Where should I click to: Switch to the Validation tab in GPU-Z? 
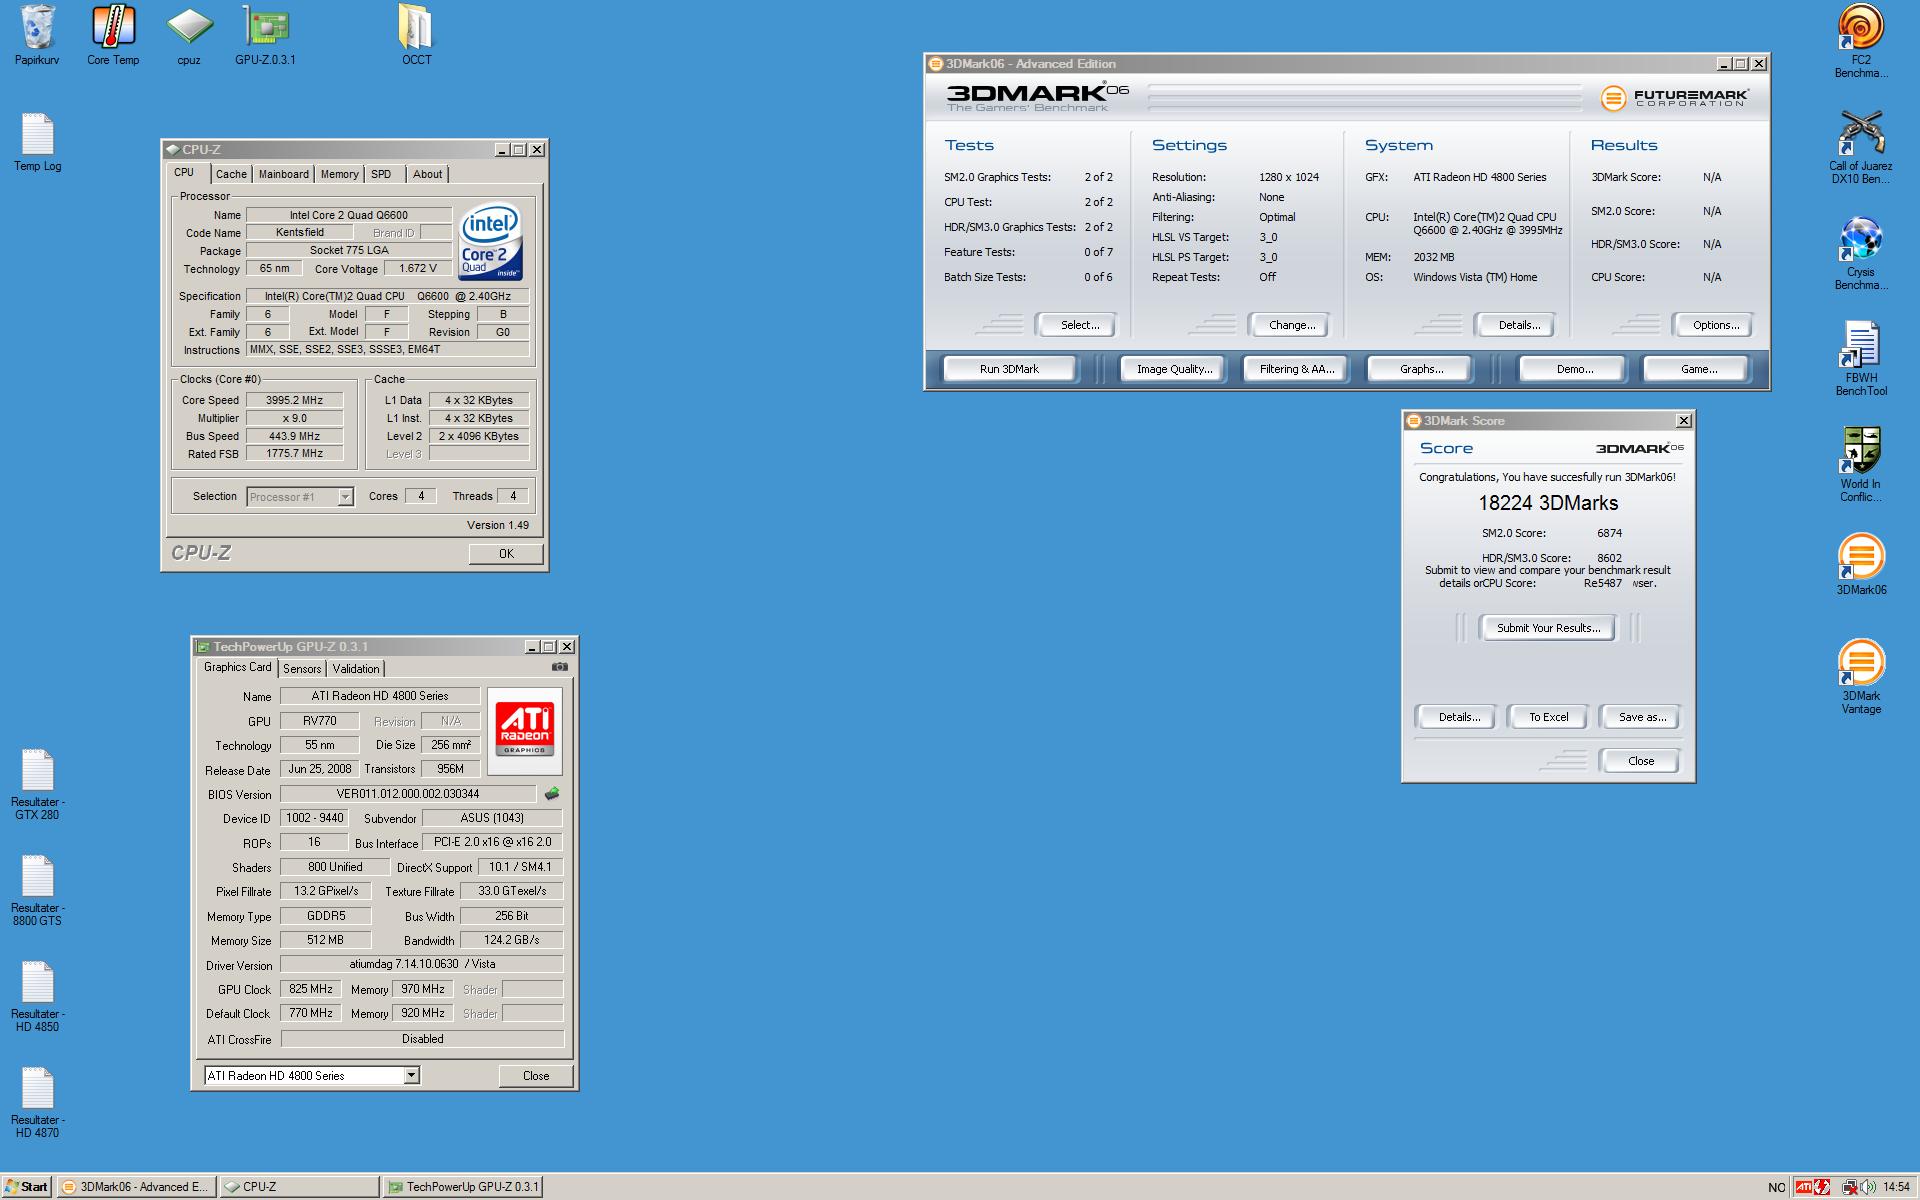pos(356,669)
